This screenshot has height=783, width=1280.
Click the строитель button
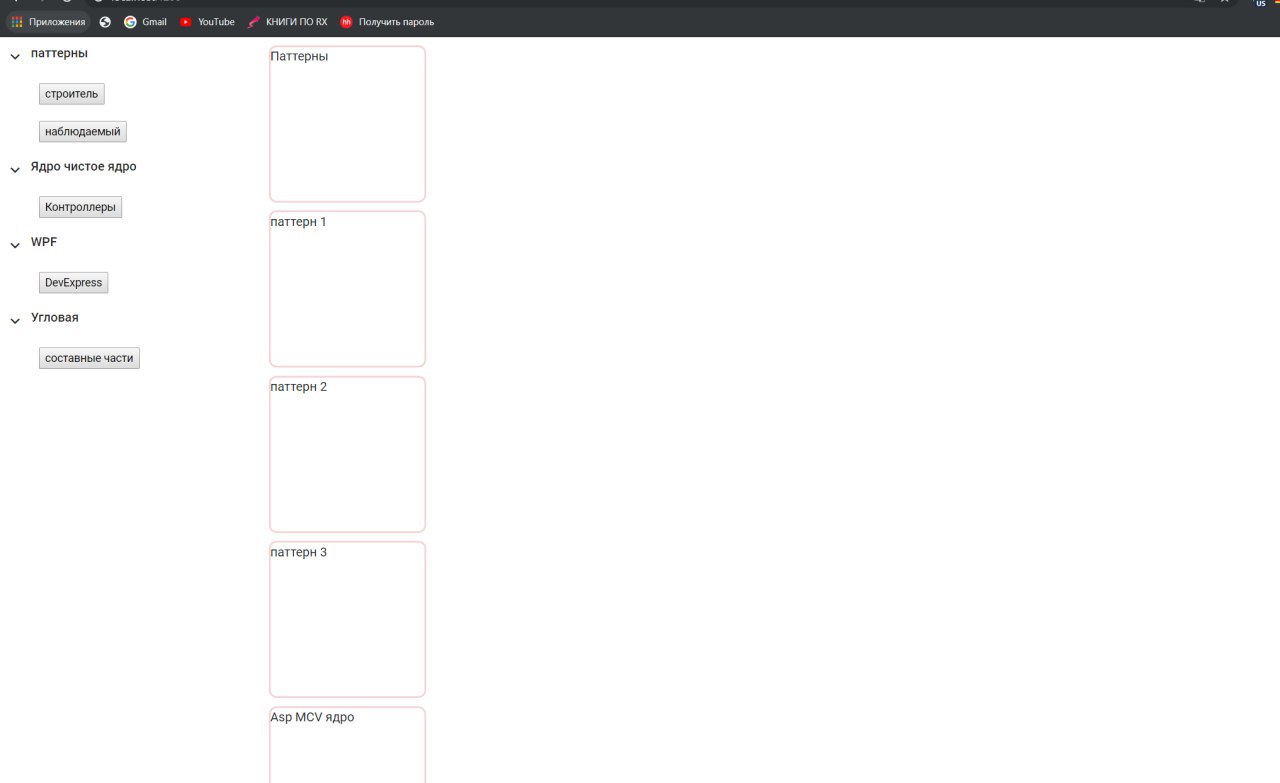click(72, 94)
